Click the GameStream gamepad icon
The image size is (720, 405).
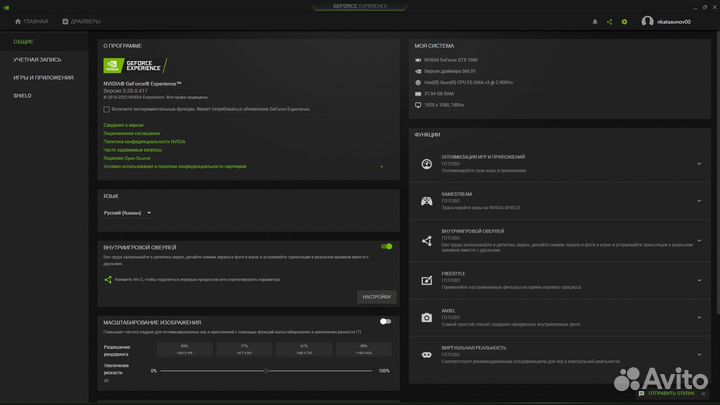(x=426, y=201)
